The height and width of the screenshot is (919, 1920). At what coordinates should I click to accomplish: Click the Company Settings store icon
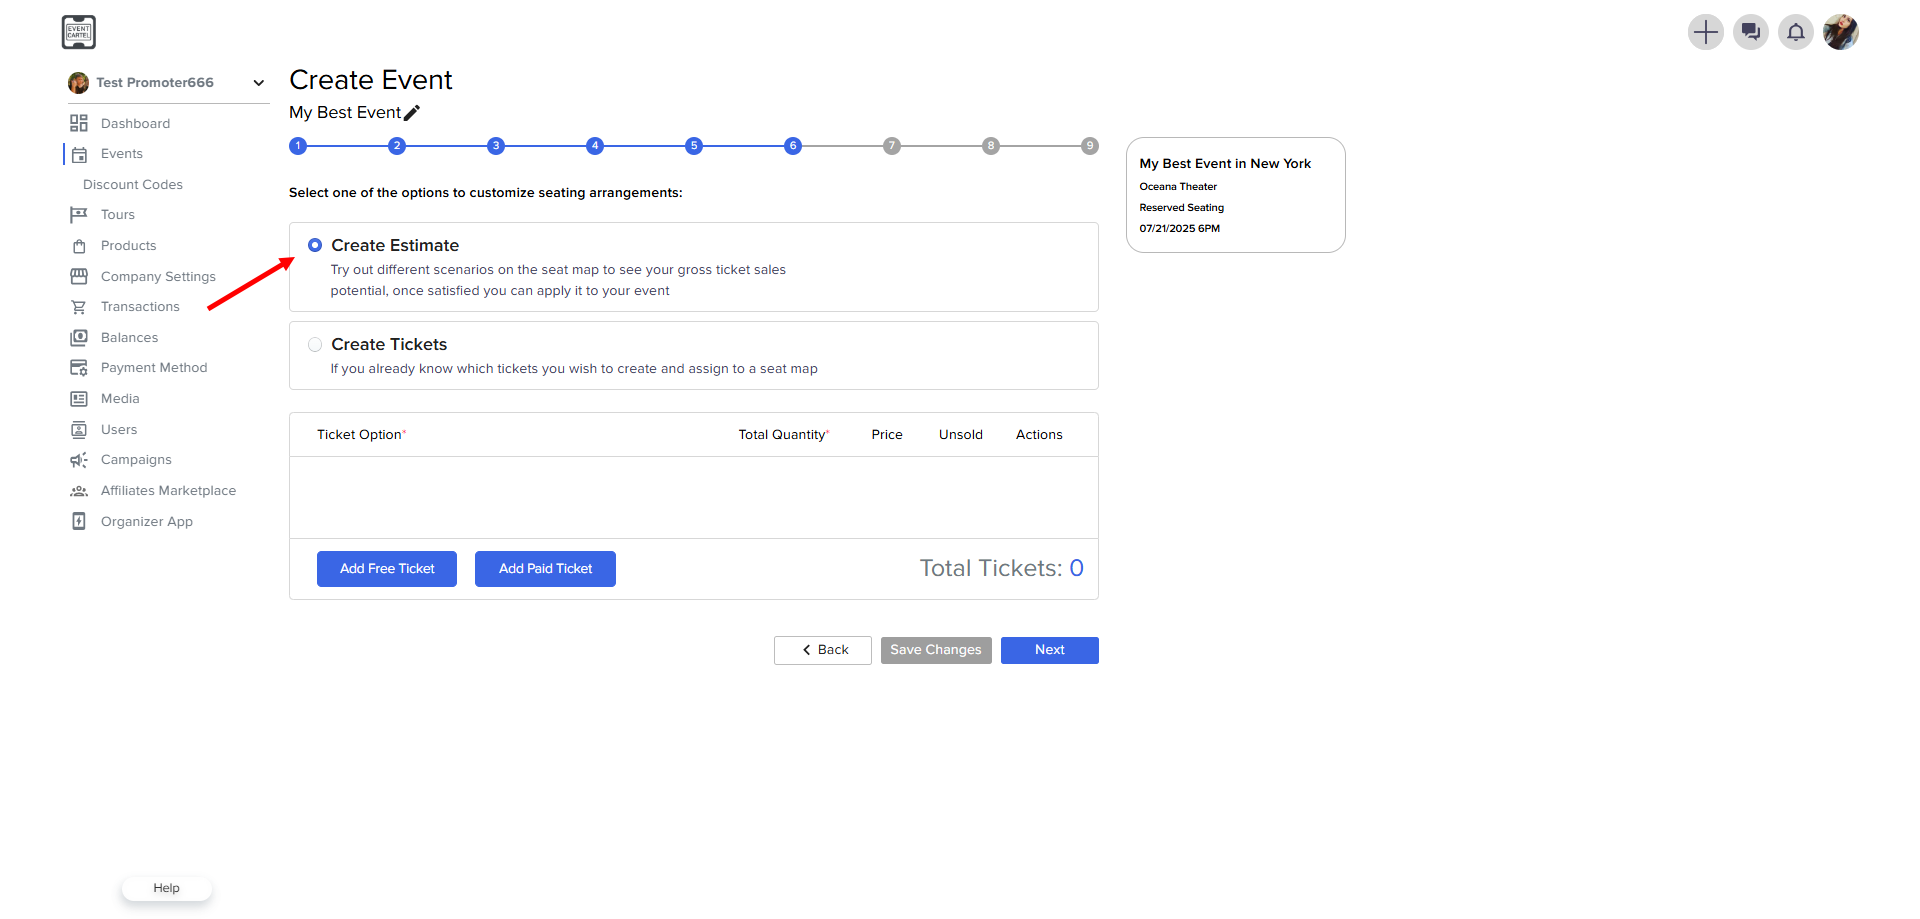coord(79,276)
